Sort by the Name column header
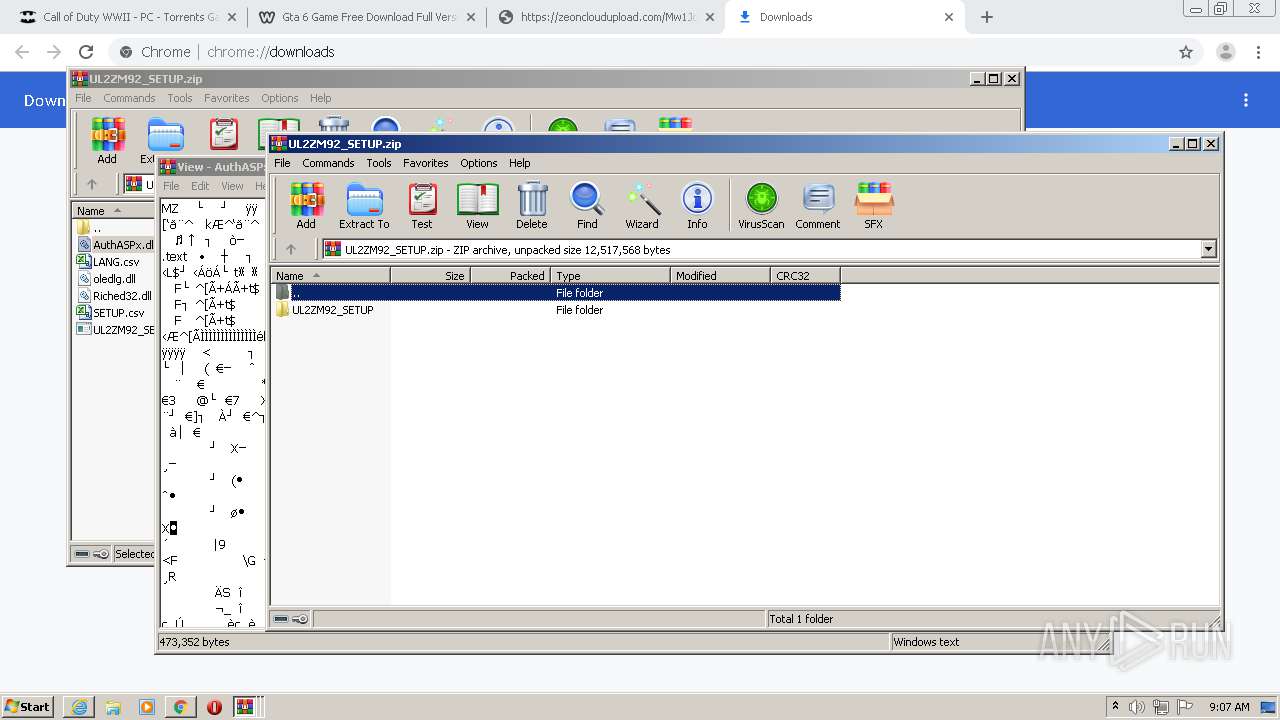 click(x=330, y=276)
